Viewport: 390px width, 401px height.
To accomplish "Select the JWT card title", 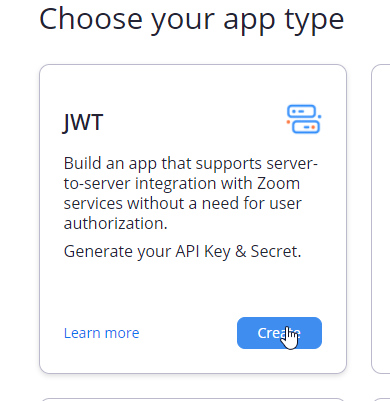I will [83, 122].
